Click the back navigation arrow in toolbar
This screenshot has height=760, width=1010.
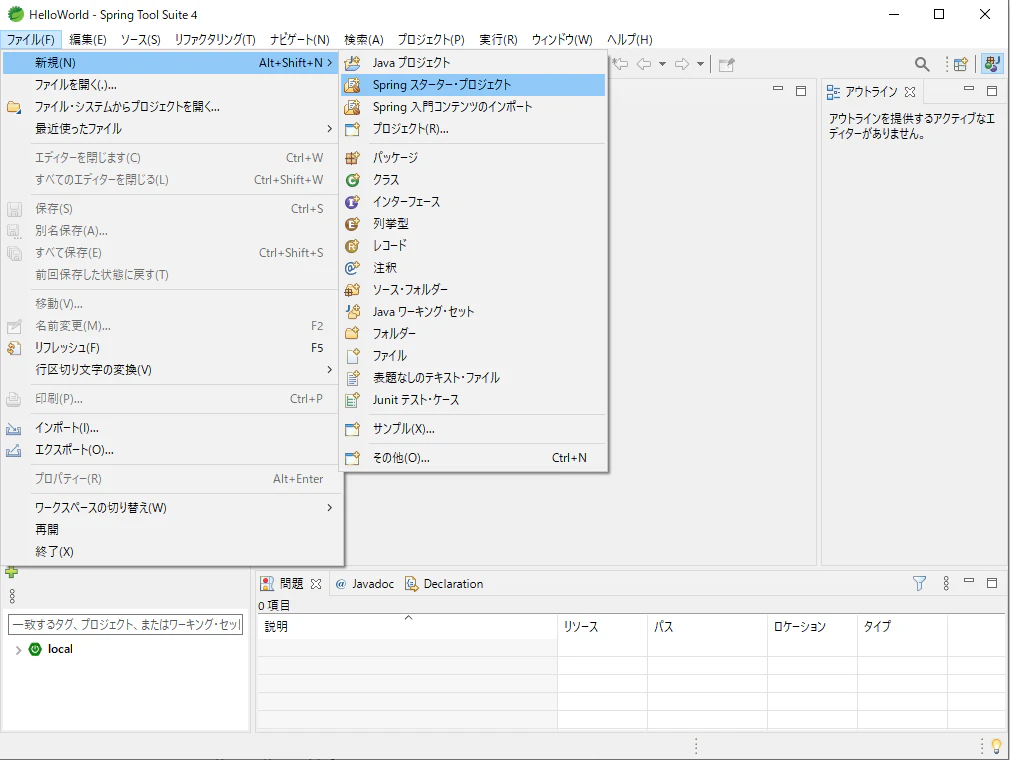click(643, 64)
